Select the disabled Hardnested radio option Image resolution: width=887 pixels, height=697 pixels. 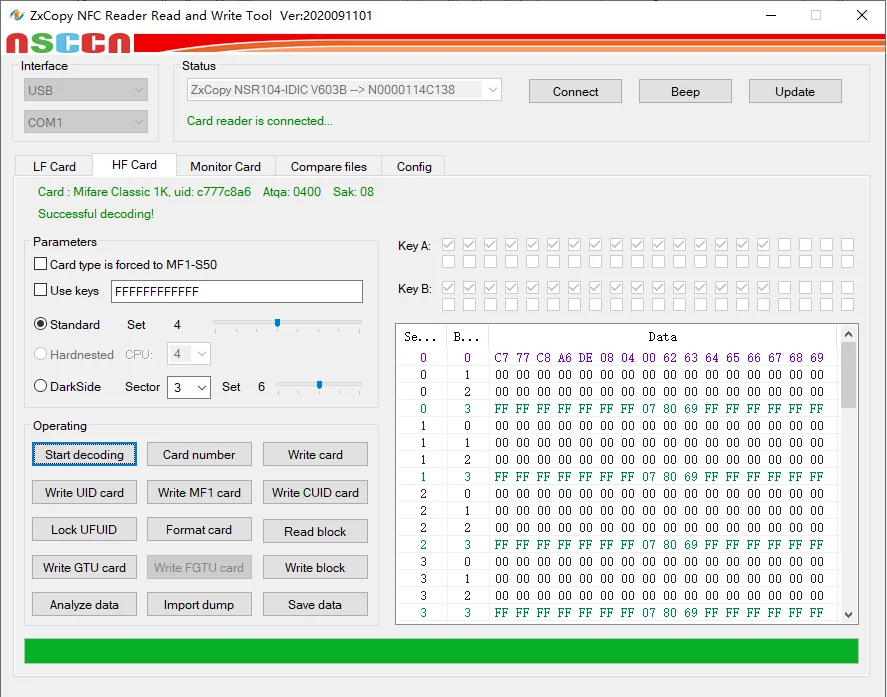(40, 354)
